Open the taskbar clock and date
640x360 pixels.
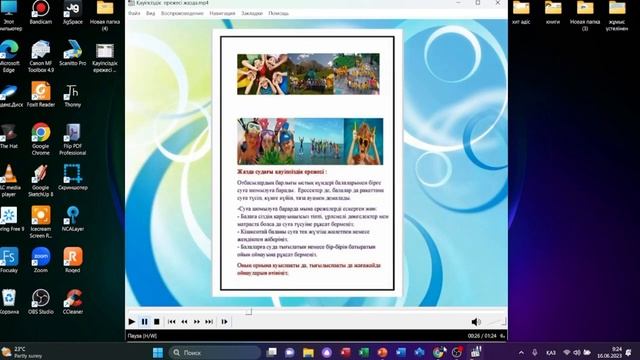coord(609,353)
